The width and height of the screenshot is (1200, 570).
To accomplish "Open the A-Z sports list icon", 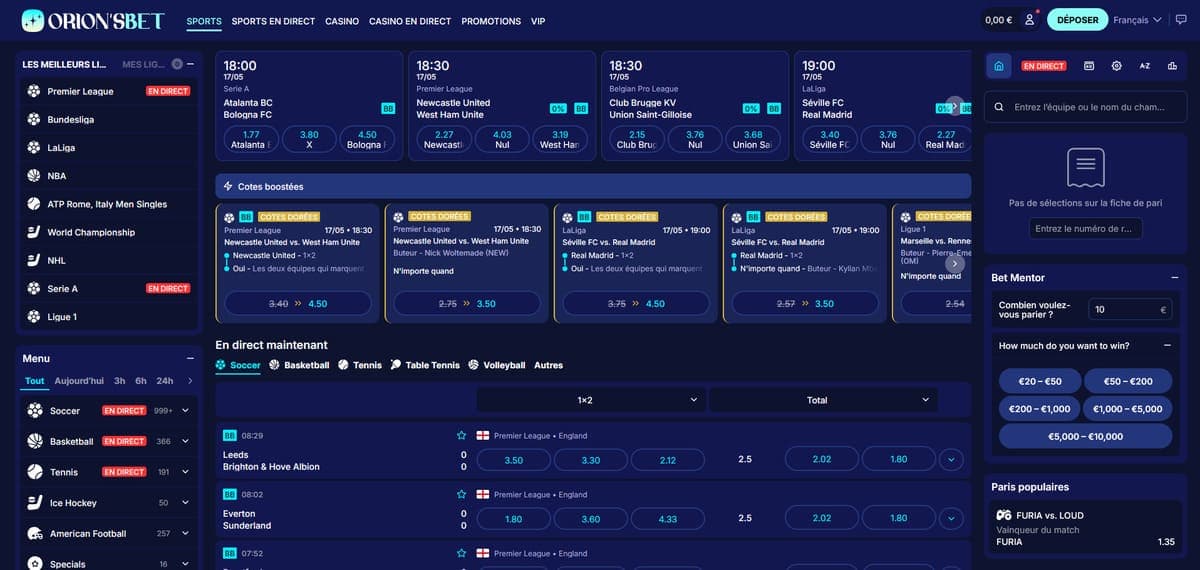I will point(1145,66).
